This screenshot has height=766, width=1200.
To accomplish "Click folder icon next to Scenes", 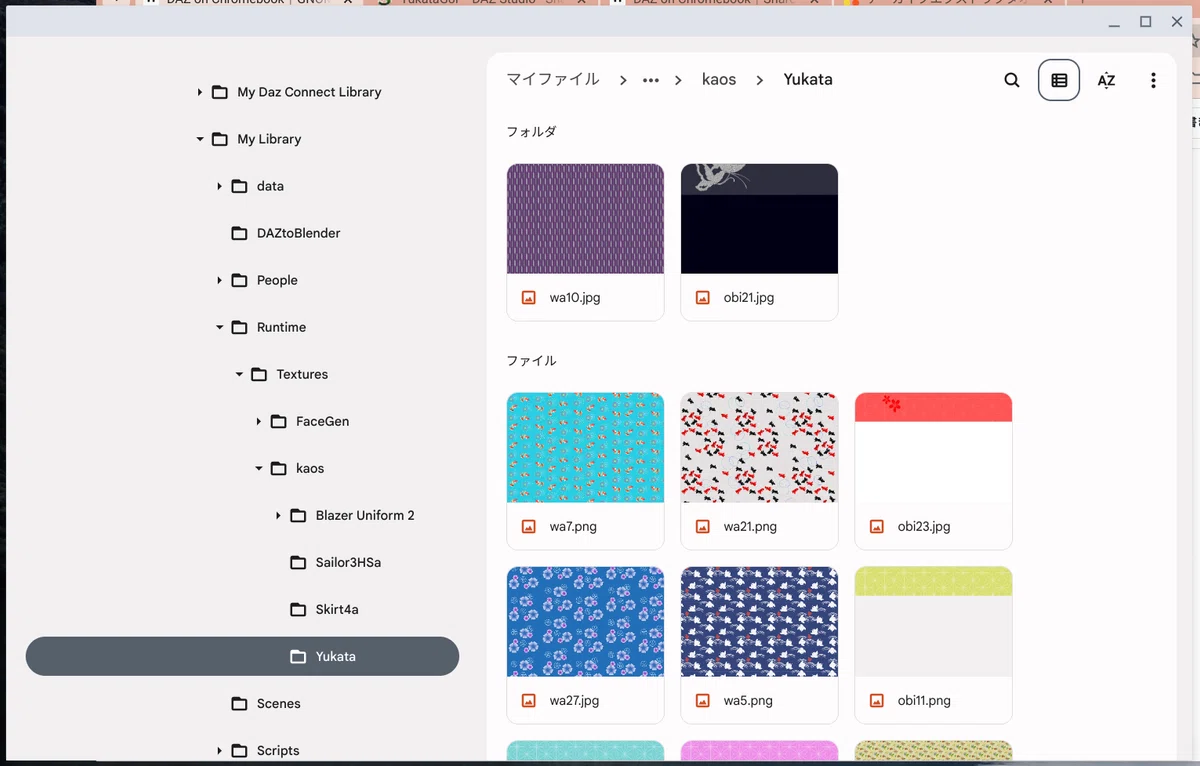I will click(x=239, y=703).
